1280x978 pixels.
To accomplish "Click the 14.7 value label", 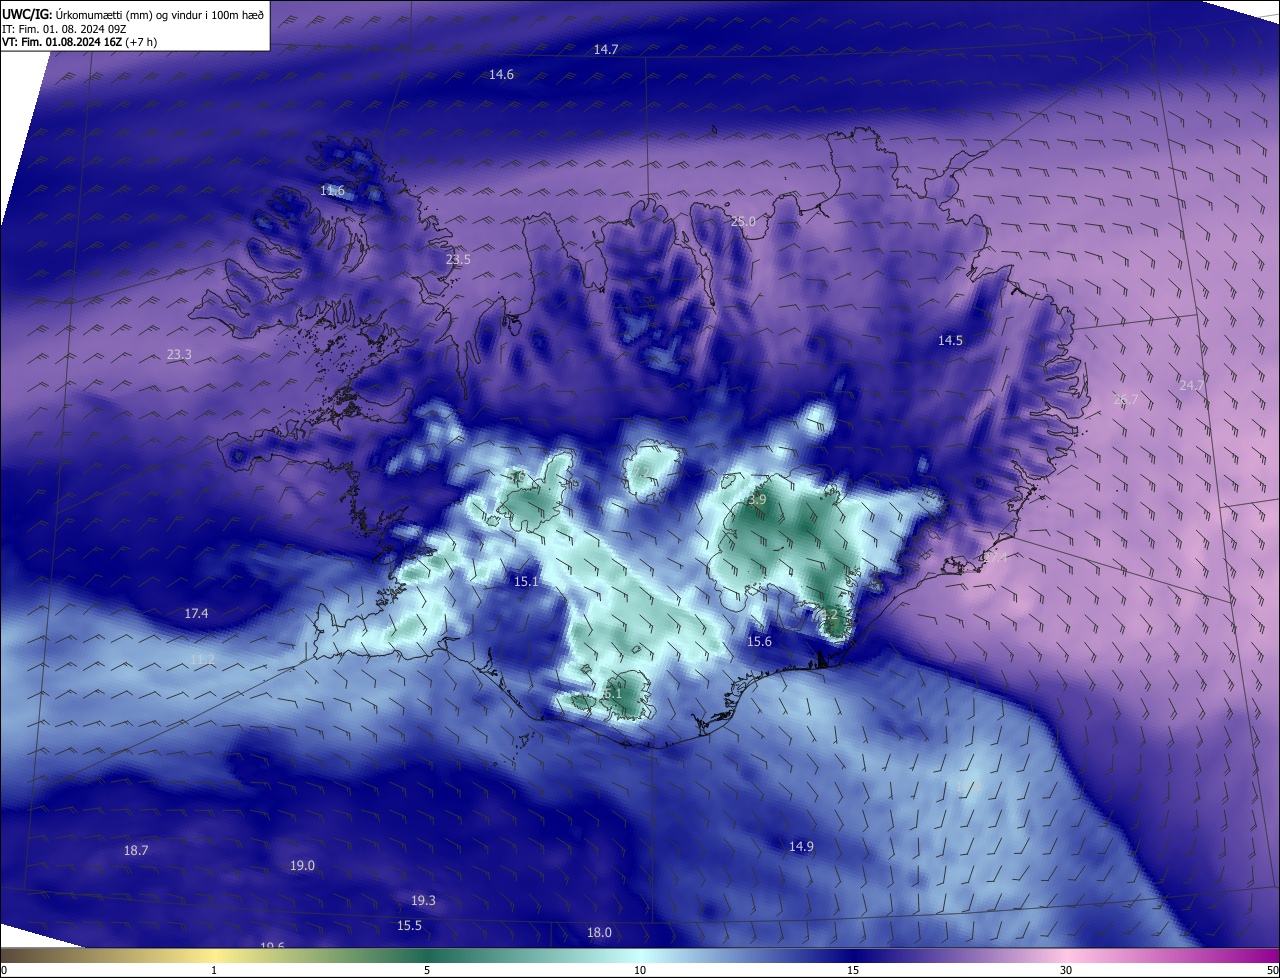I will click(606, 49).
